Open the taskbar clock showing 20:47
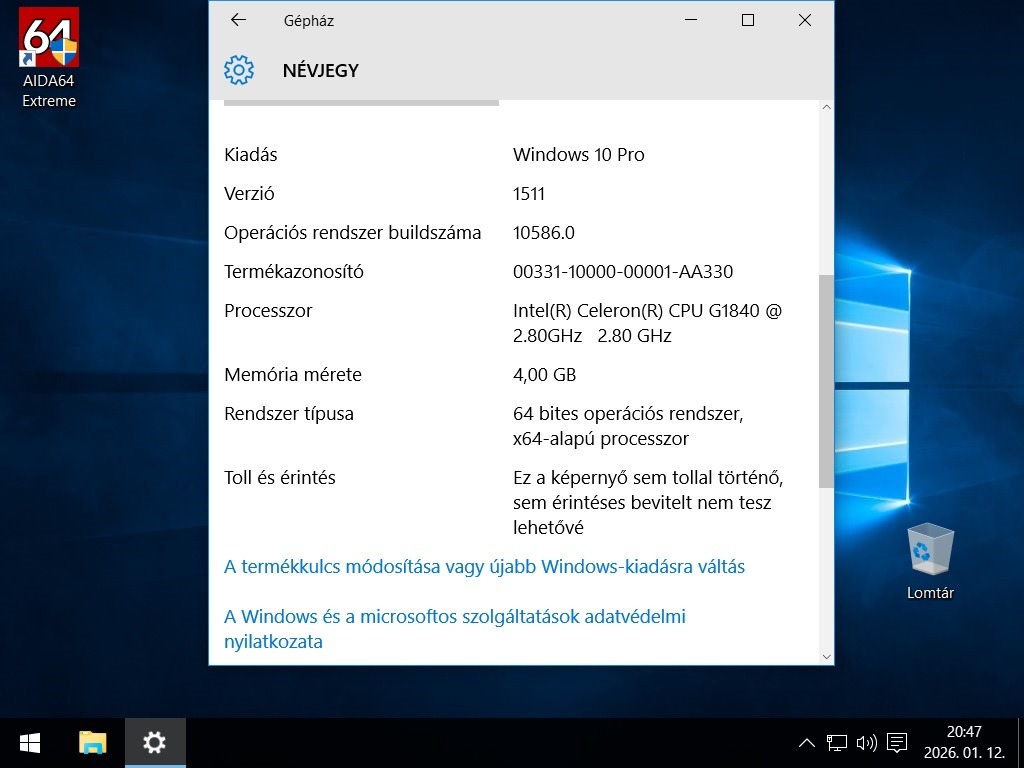 coord(965,743)
